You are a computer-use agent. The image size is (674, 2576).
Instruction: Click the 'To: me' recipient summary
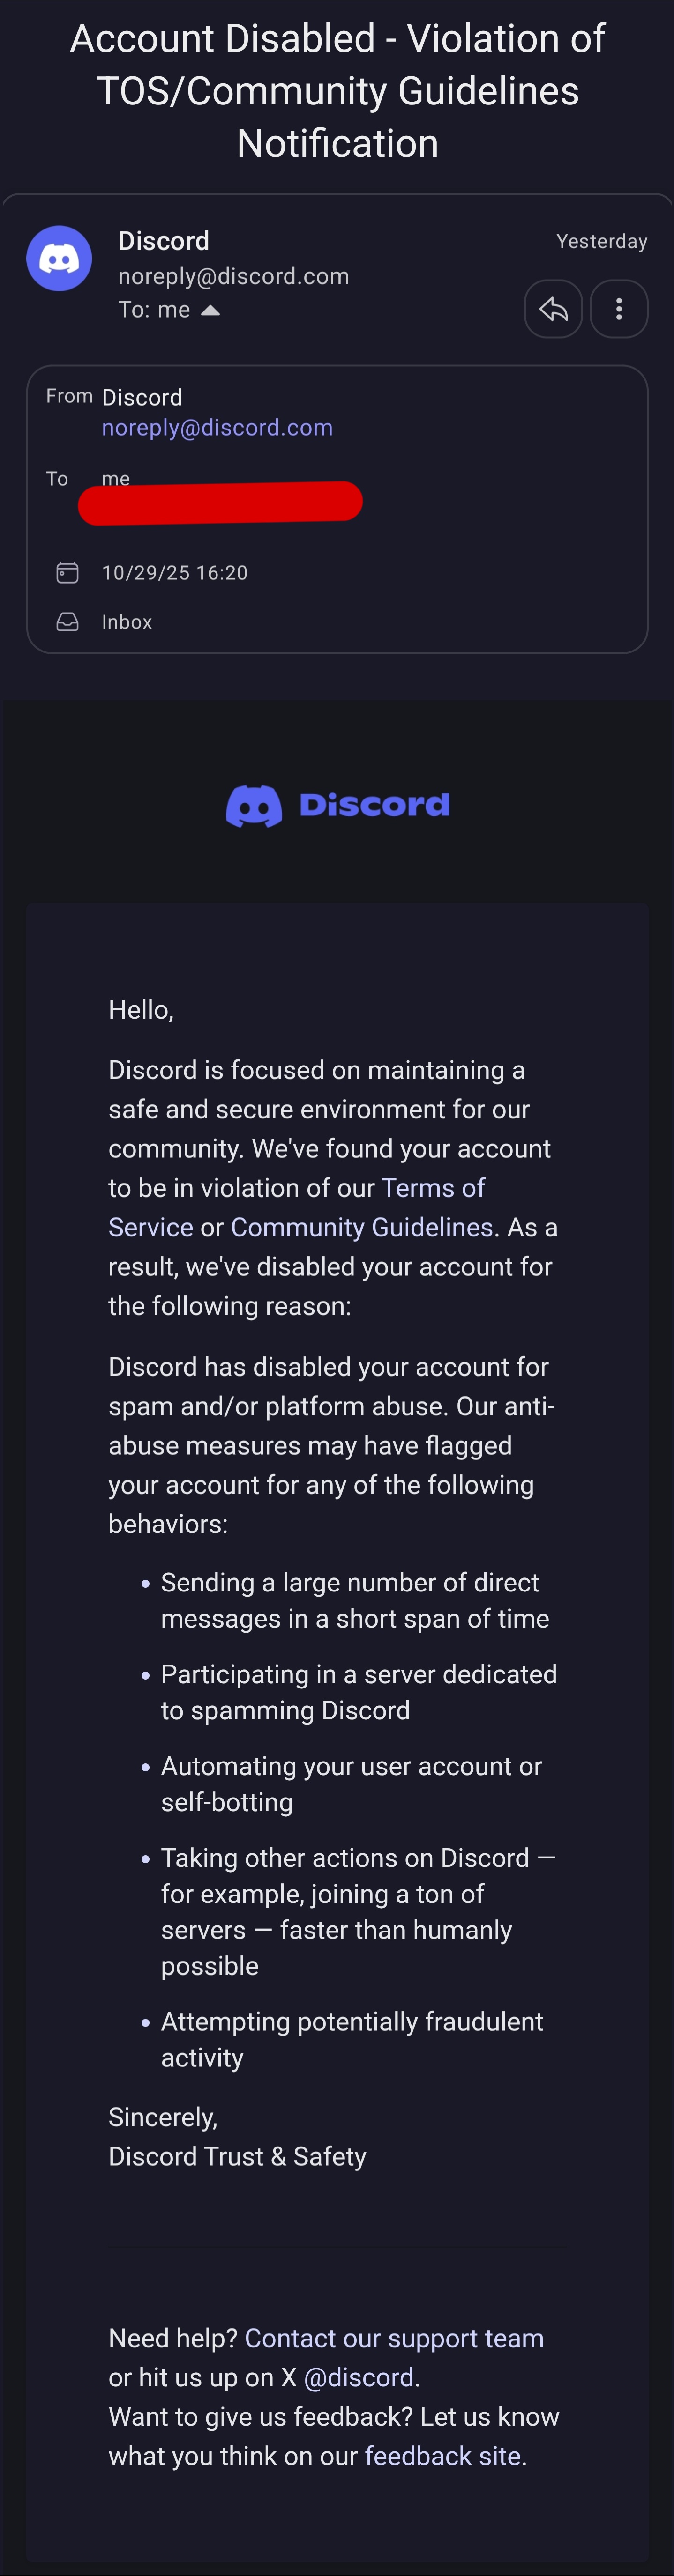(x=154, y=310)
